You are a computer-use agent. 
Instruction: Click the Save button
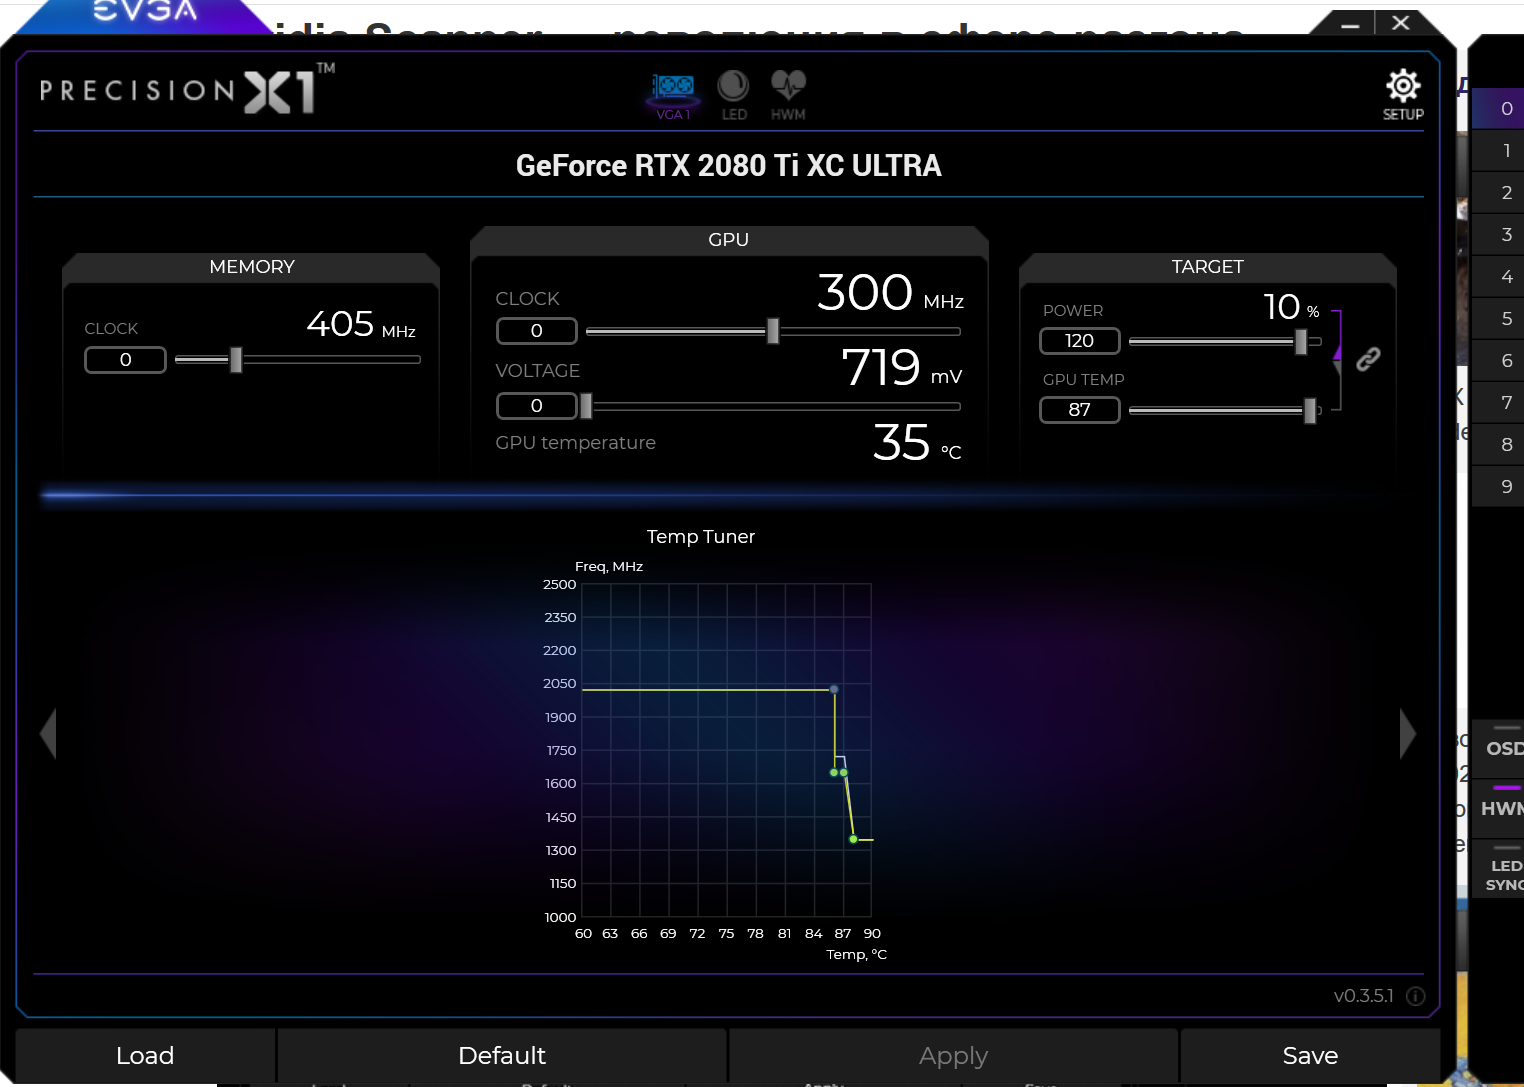pos(1310,1055)
